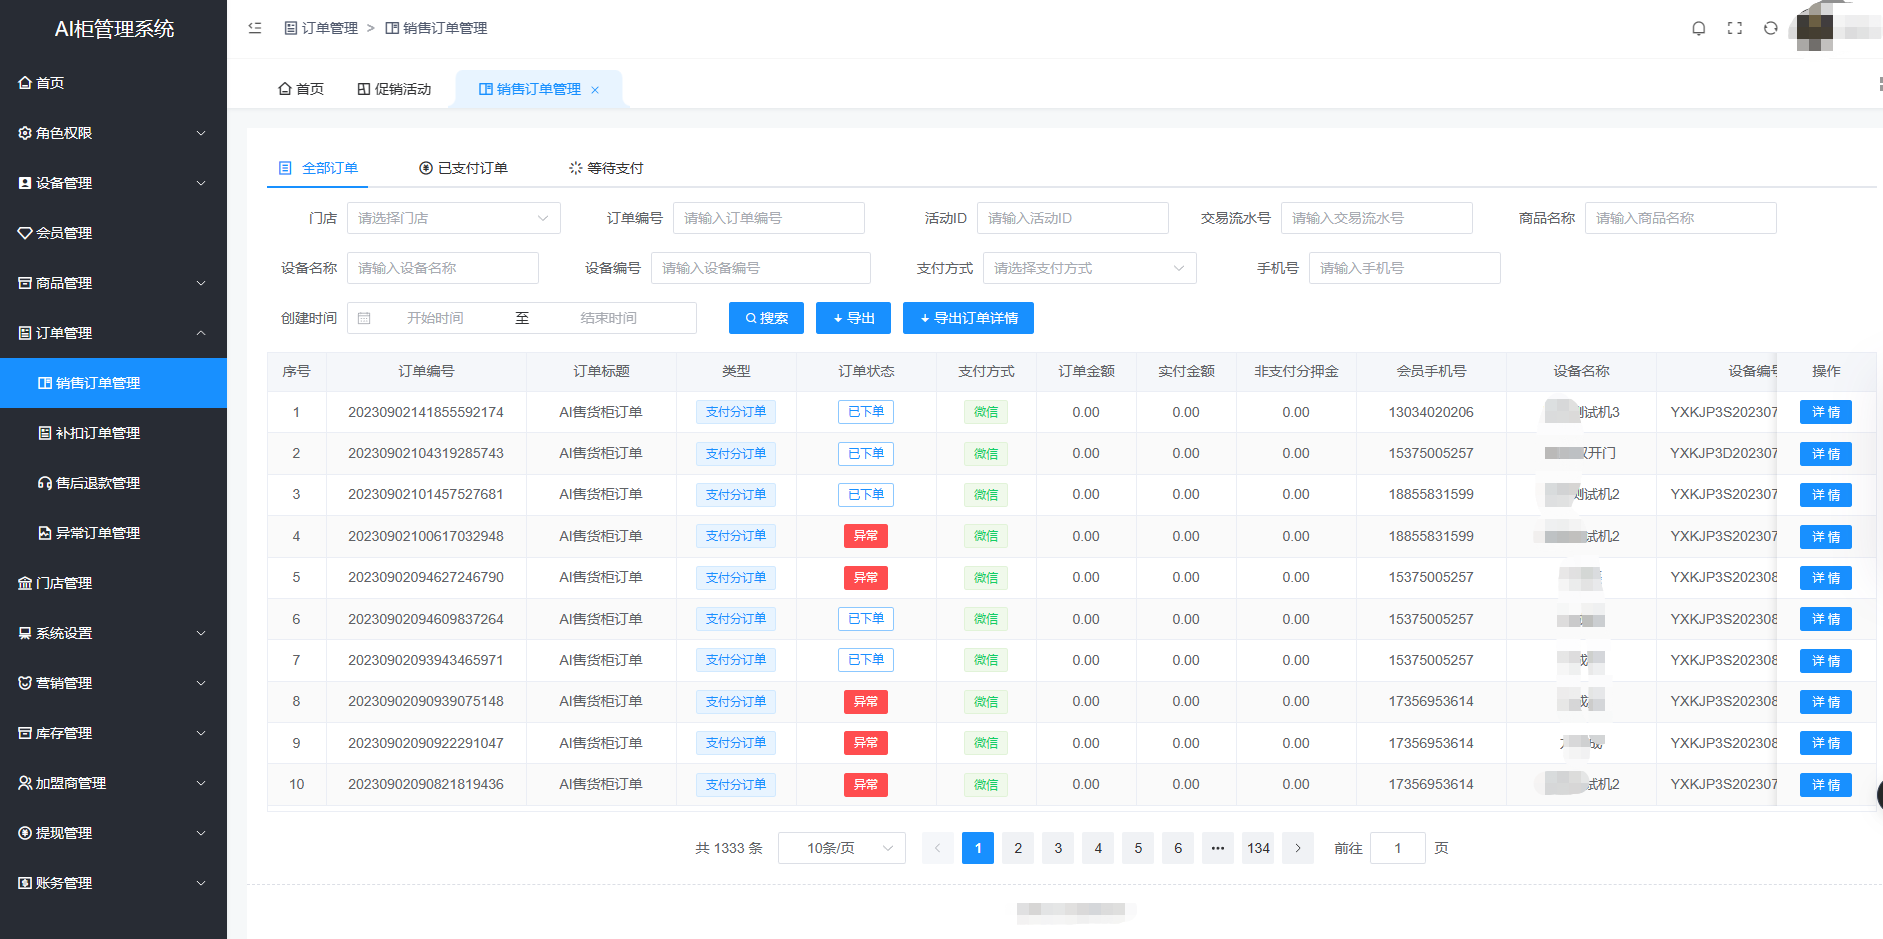Open 详情 for order 20230902141855592174
1883x939 pixels.
click(1826, 412)
